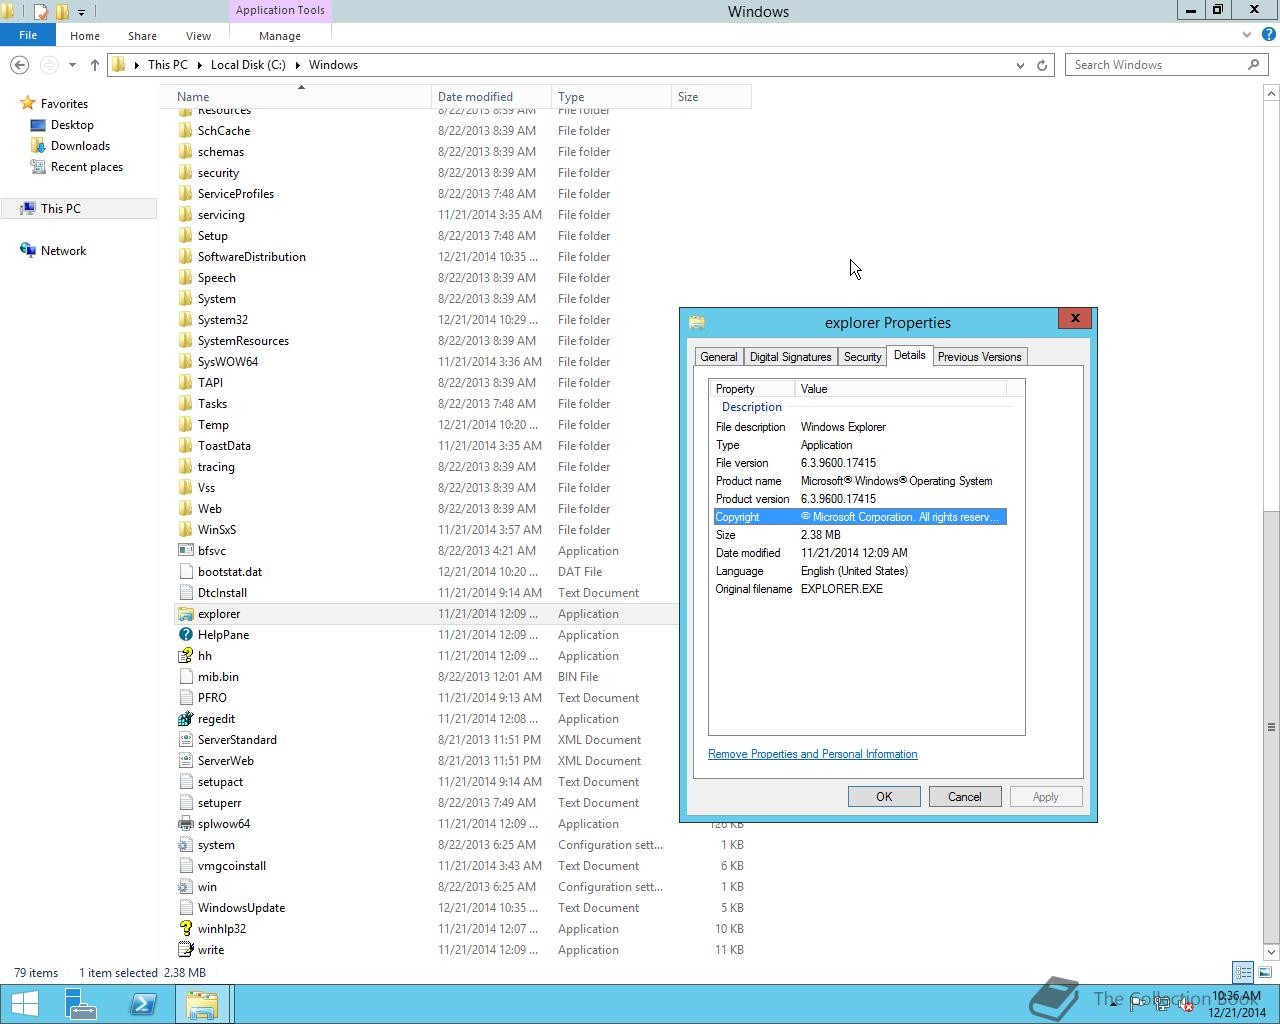1280x1024 pixels.
Task: Expand the ribbon with chevron arrow
Action: pos(1246,35)
